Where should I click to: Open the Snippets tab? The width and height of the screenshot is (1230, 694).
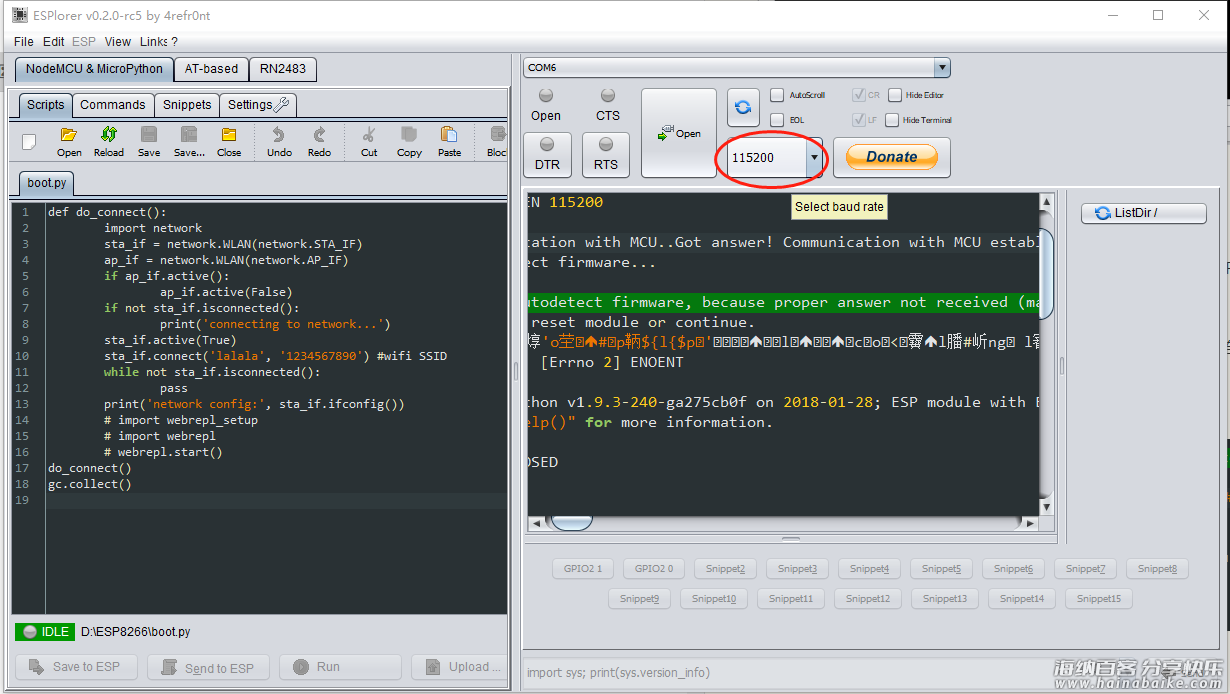(x=187, y=105)
